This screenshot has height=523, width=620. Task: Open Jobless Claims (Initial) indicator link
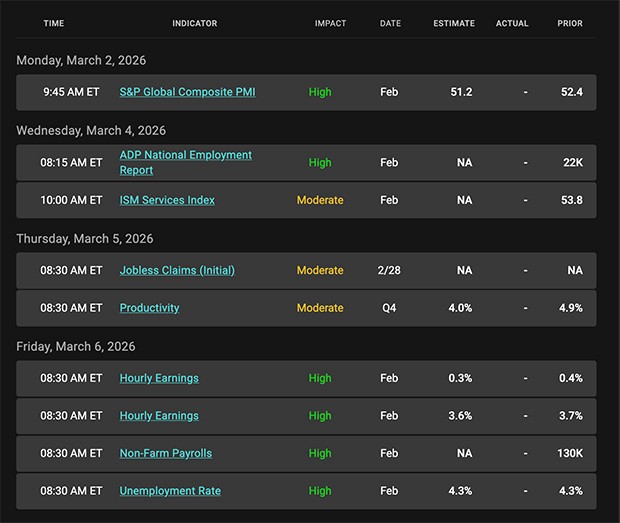(177, 270)
